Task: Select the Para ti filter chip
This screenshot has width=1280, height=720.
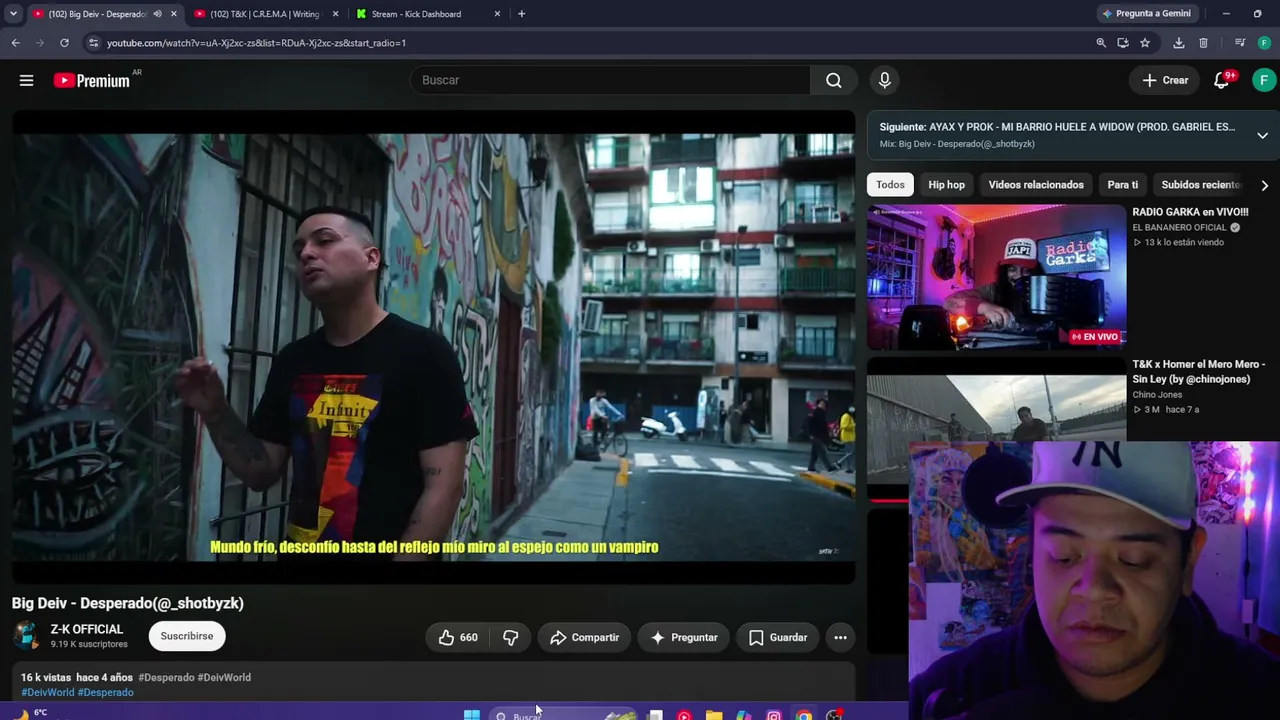Action: click(x=1123, y=185)
